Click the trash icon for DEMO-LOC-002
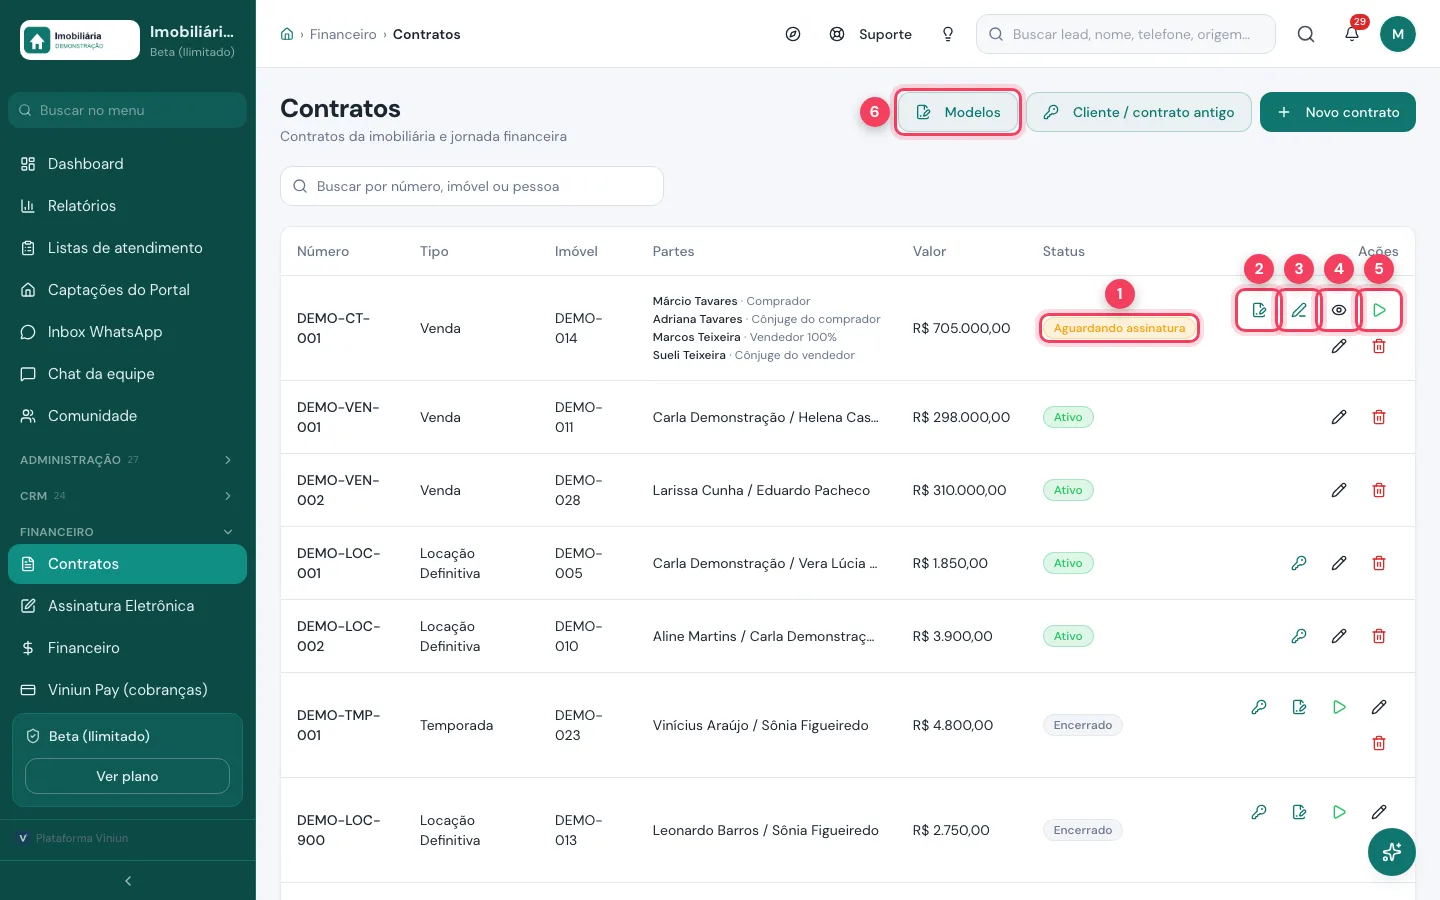The width and height of the screenshot is (1440, 900). pos(1379,636)
